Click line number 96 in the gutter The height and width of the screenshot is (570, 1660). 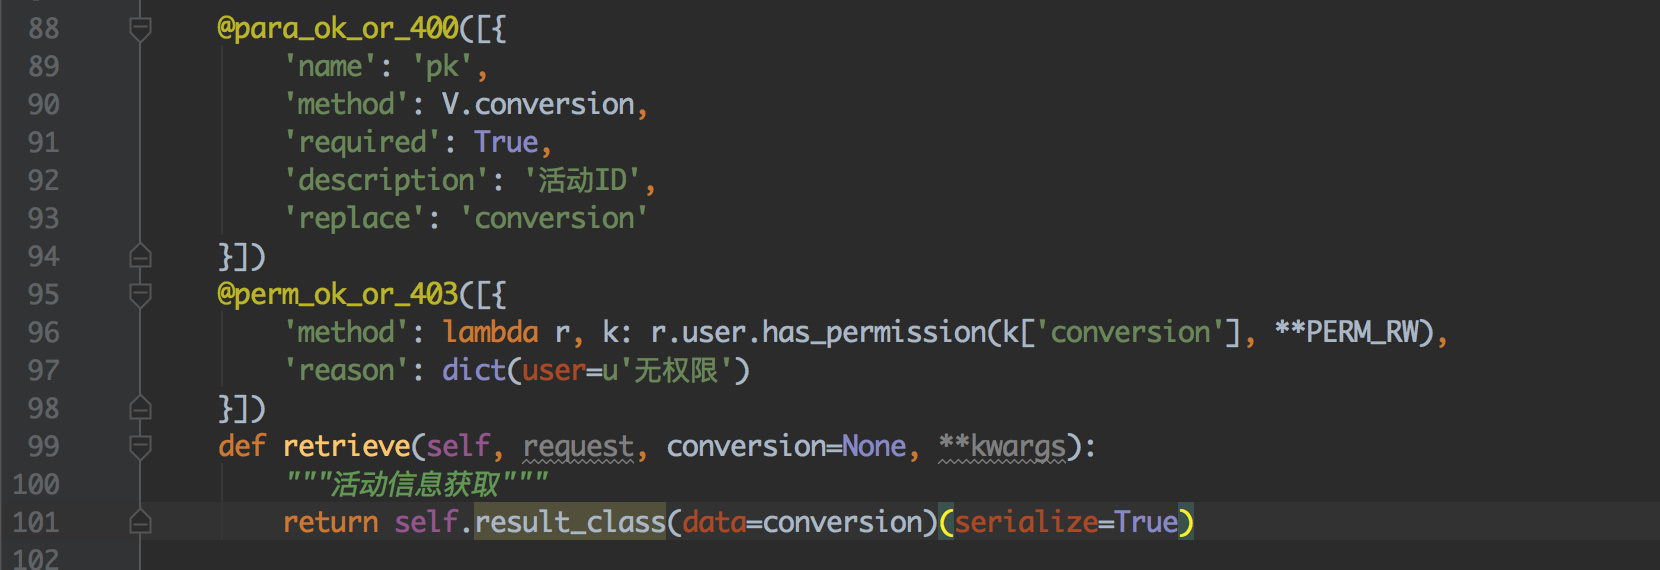(x=43, y=333)
